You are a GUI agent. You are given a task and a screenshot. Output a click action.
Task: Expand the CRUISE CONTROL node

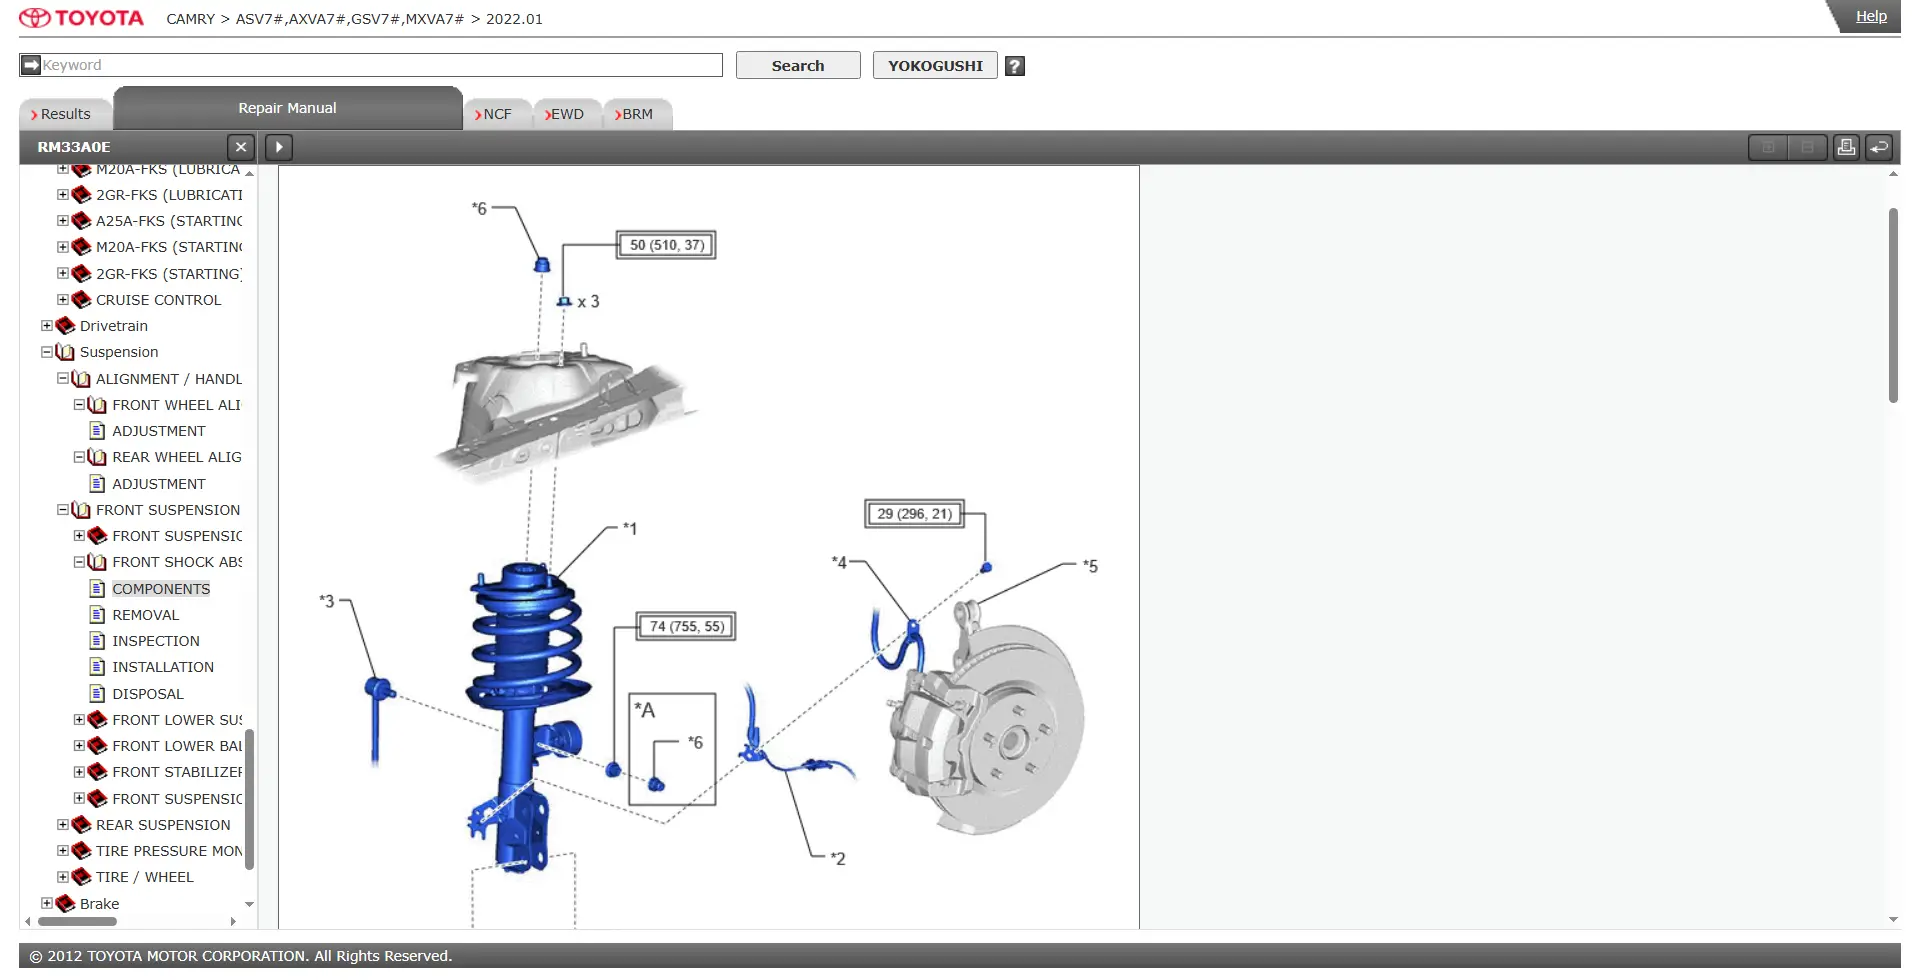coord(62,300)
